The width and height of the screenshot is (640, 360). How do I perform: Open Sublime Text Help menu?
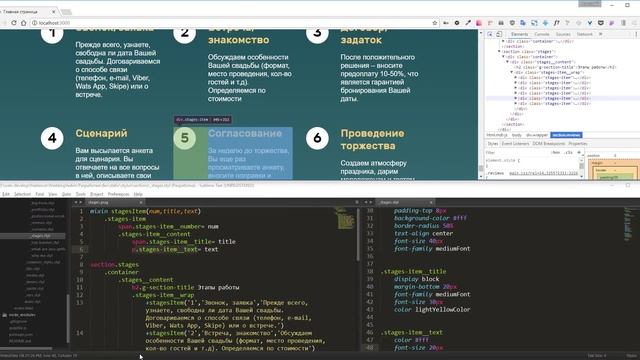(138, 194)
